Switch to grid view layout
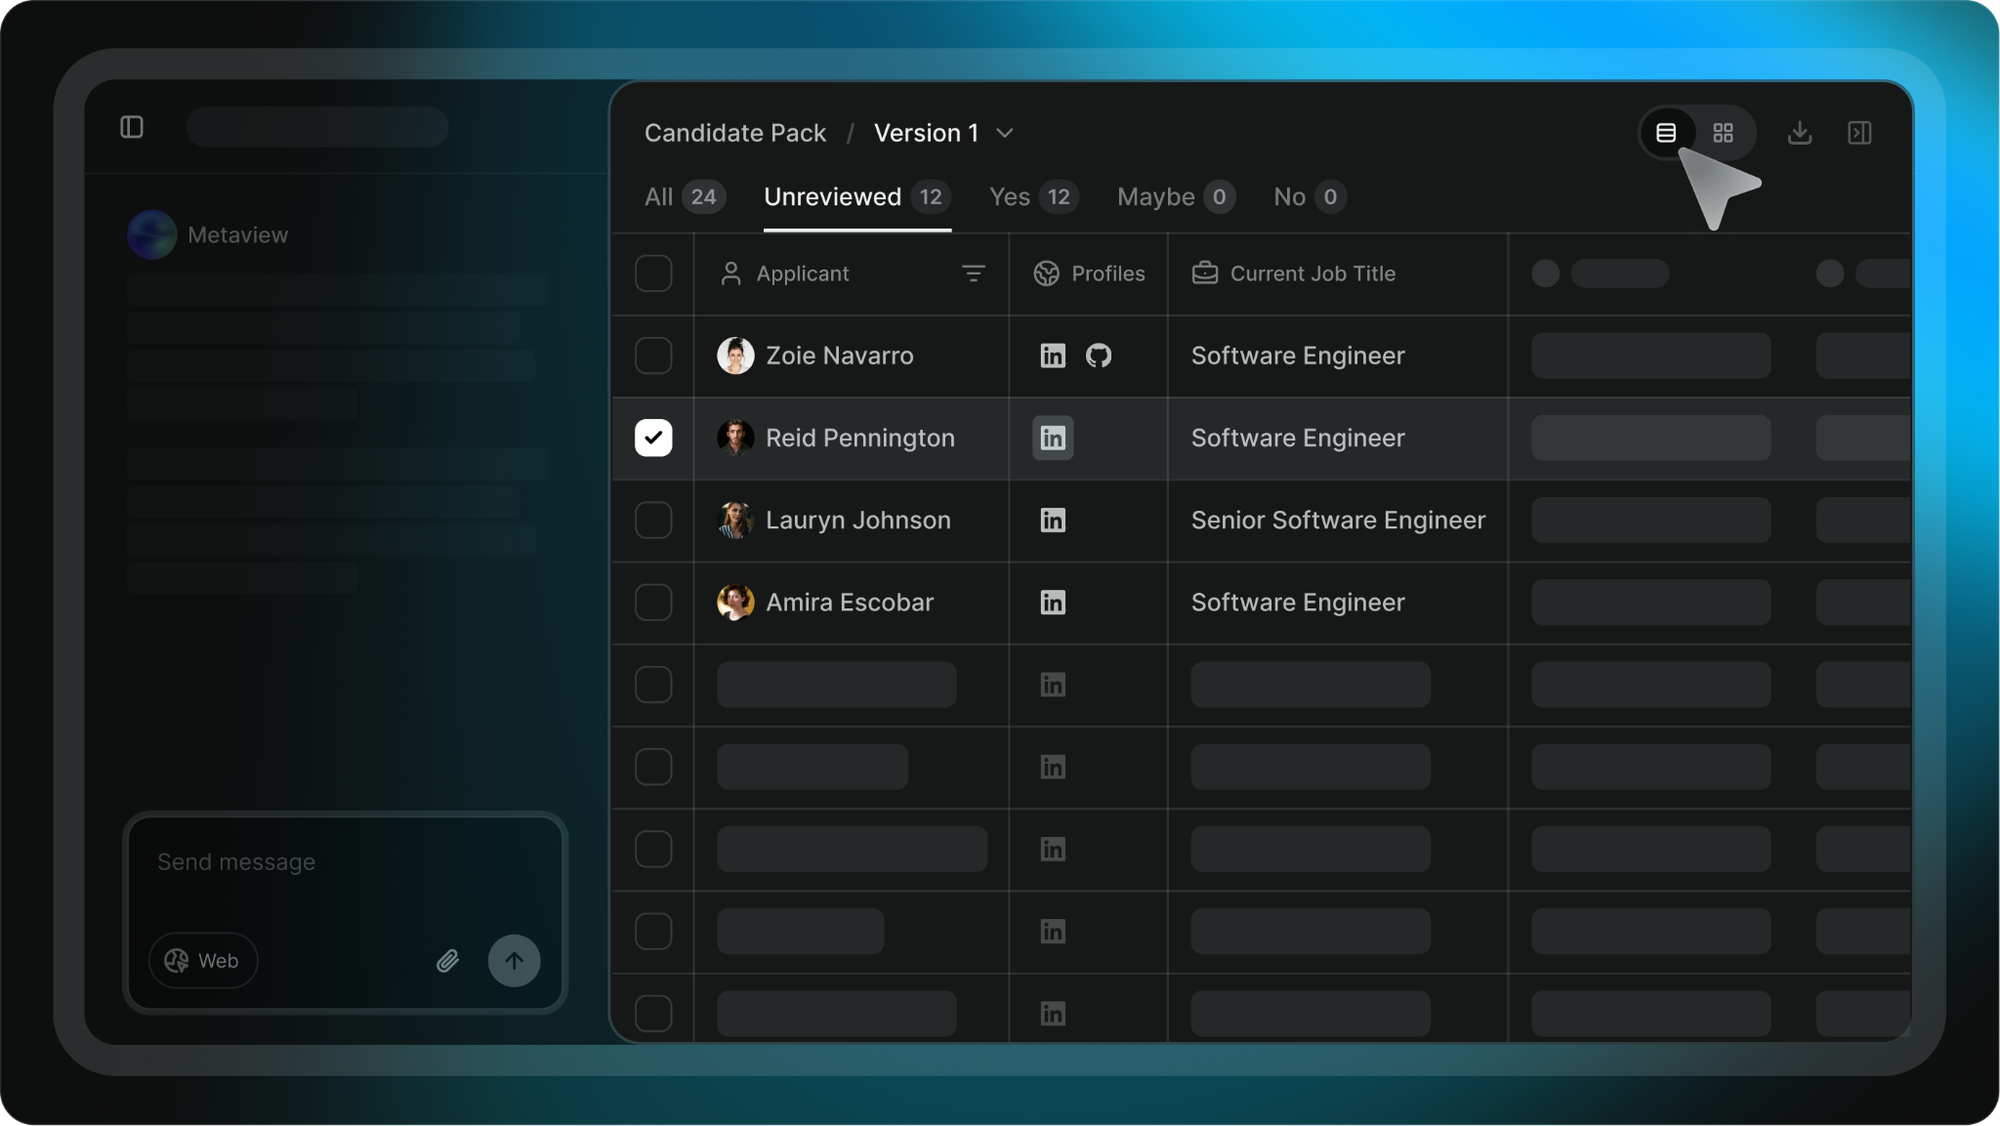Viewport: 2000px width, 1126px height. tap(1723, 133)
